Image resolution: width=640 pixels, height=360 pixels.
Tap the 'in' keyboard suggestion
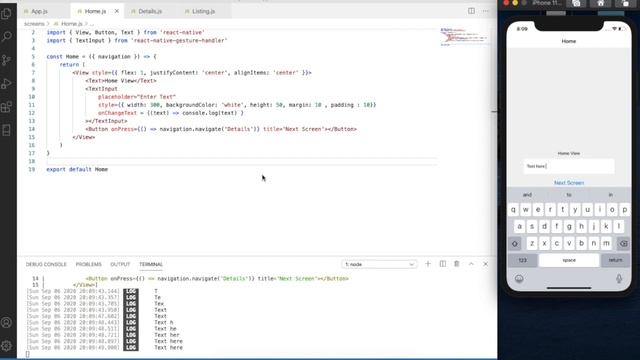coord(611,195)
